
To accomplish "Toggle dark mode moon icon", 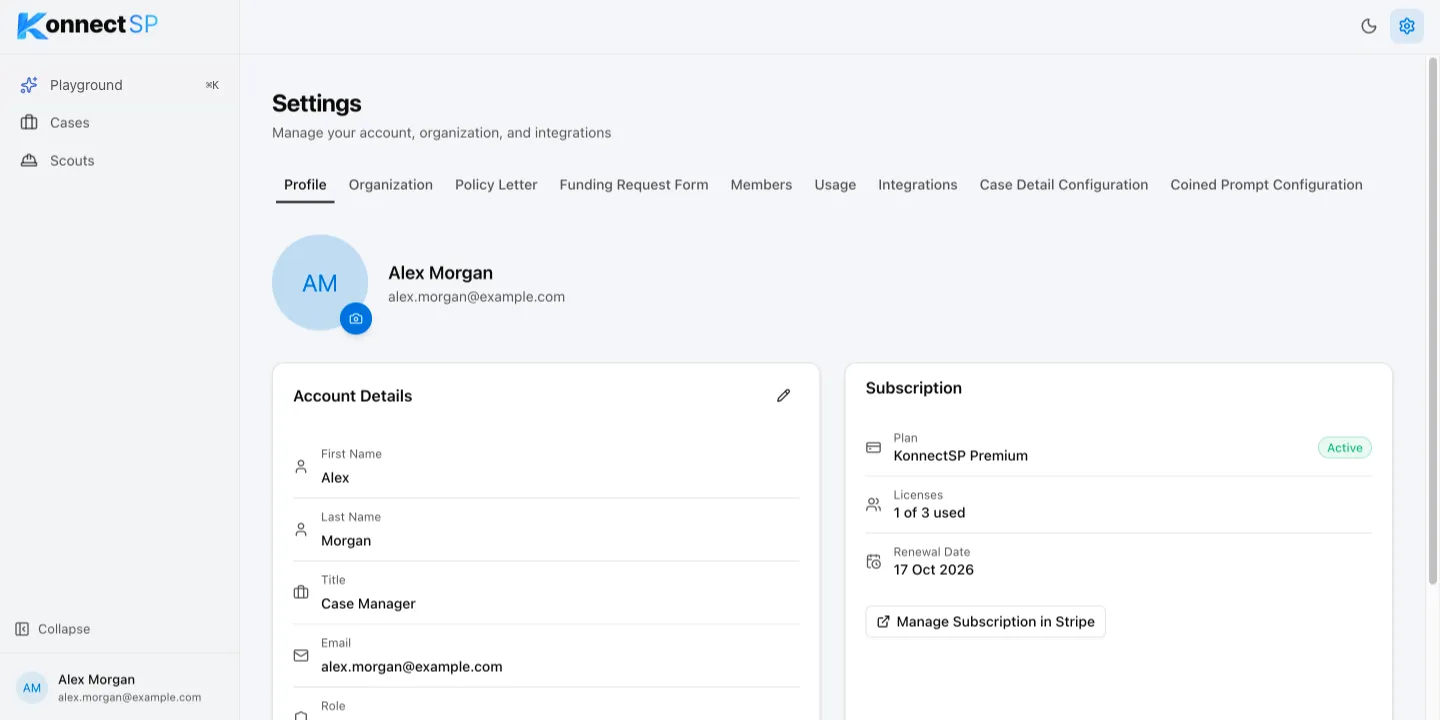I will click(x=1369, y=26).
